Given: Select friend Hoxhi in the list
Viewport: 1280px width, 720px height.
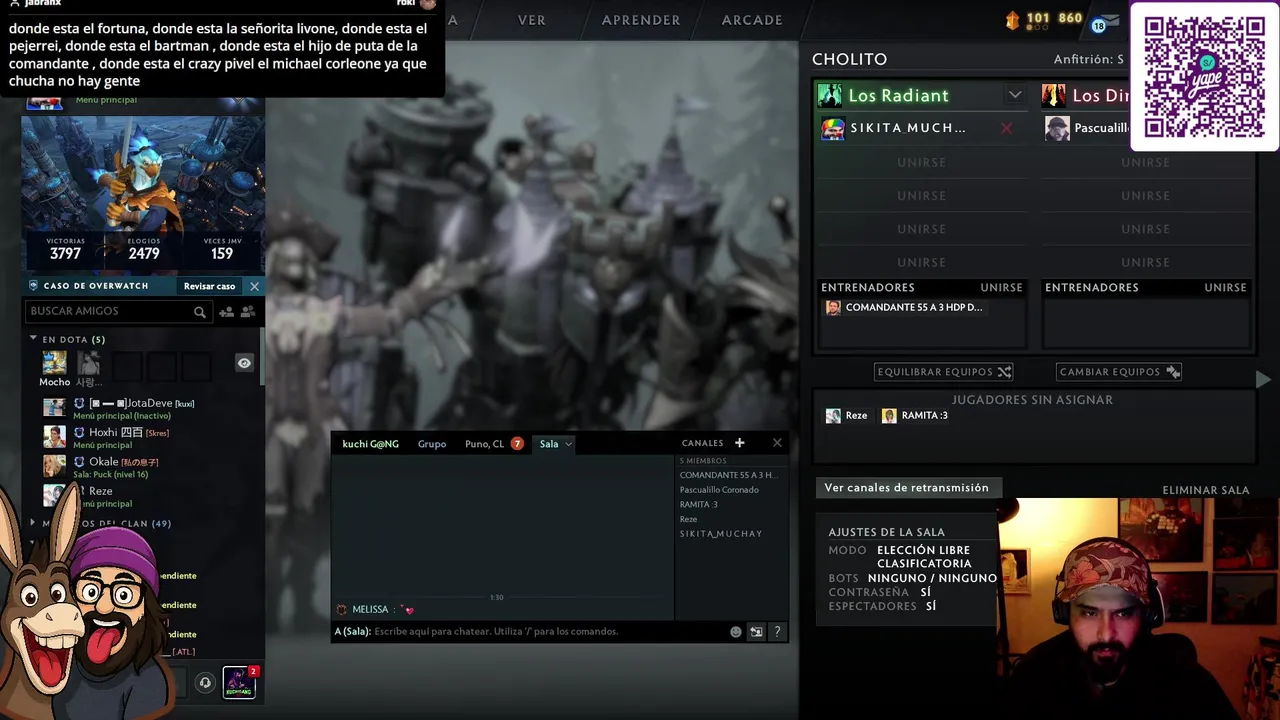Looking at the screenshot, I should pos(150,437).
